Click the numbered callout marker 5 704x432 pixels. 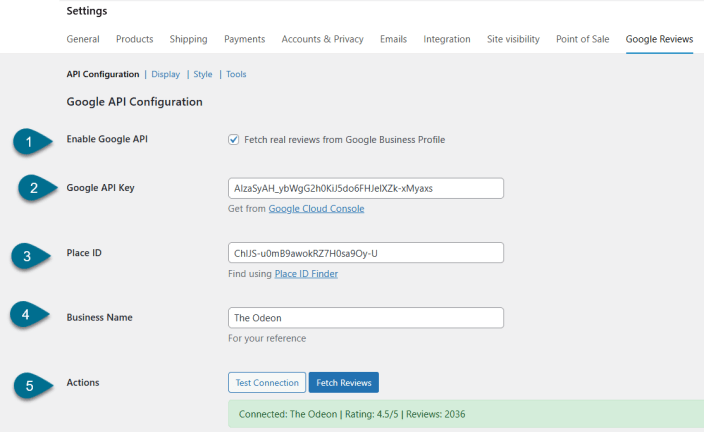tap(29, 385)
